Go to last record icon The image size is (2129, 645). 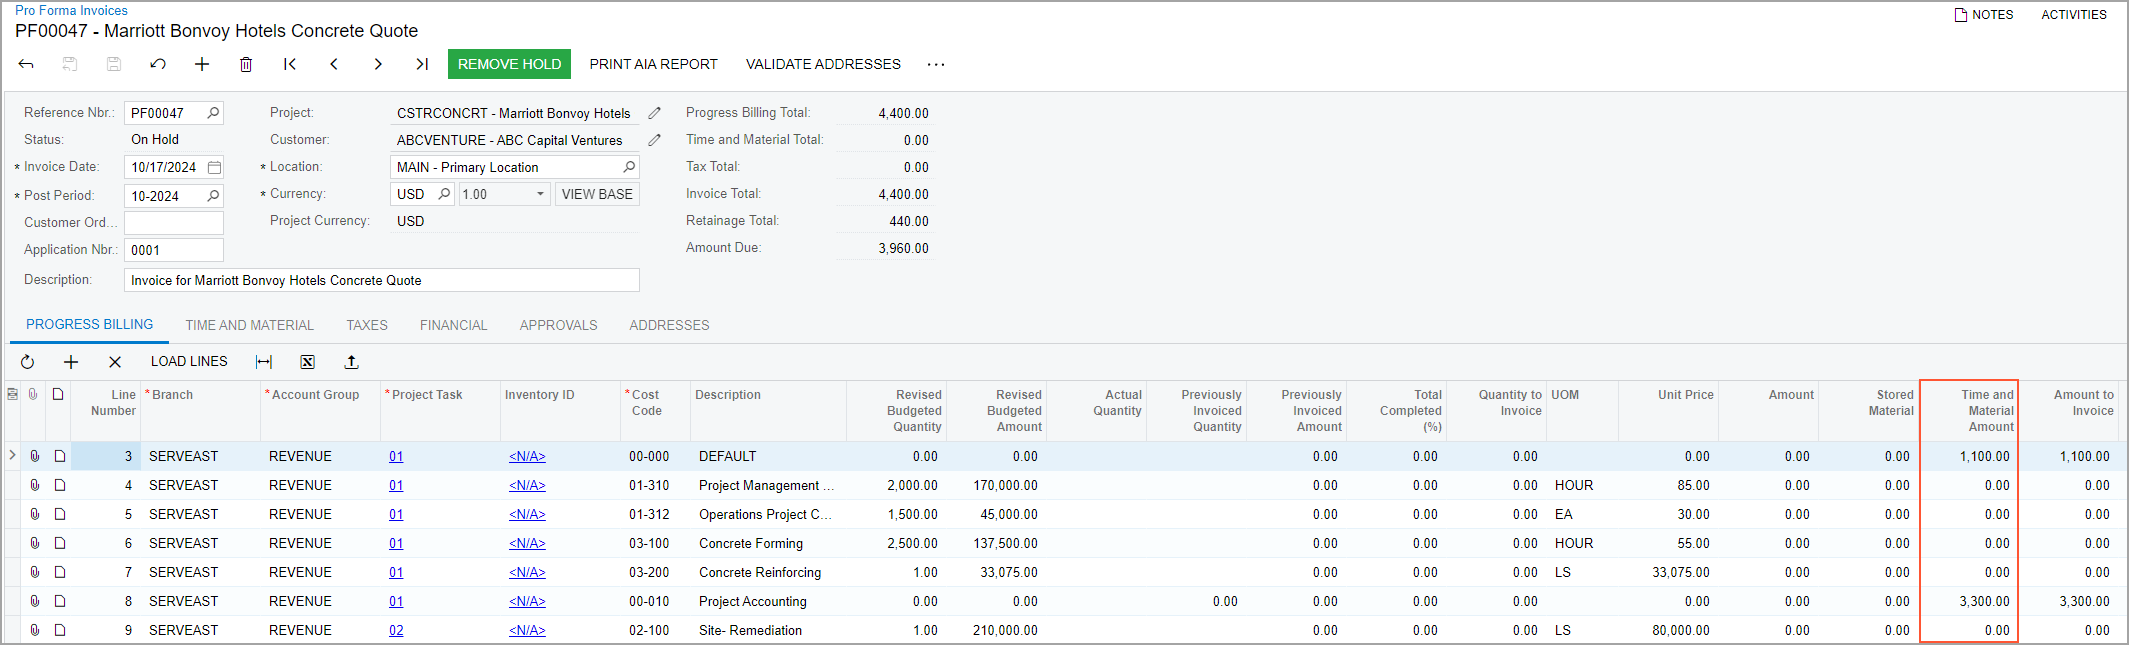(x=422, y=64)
